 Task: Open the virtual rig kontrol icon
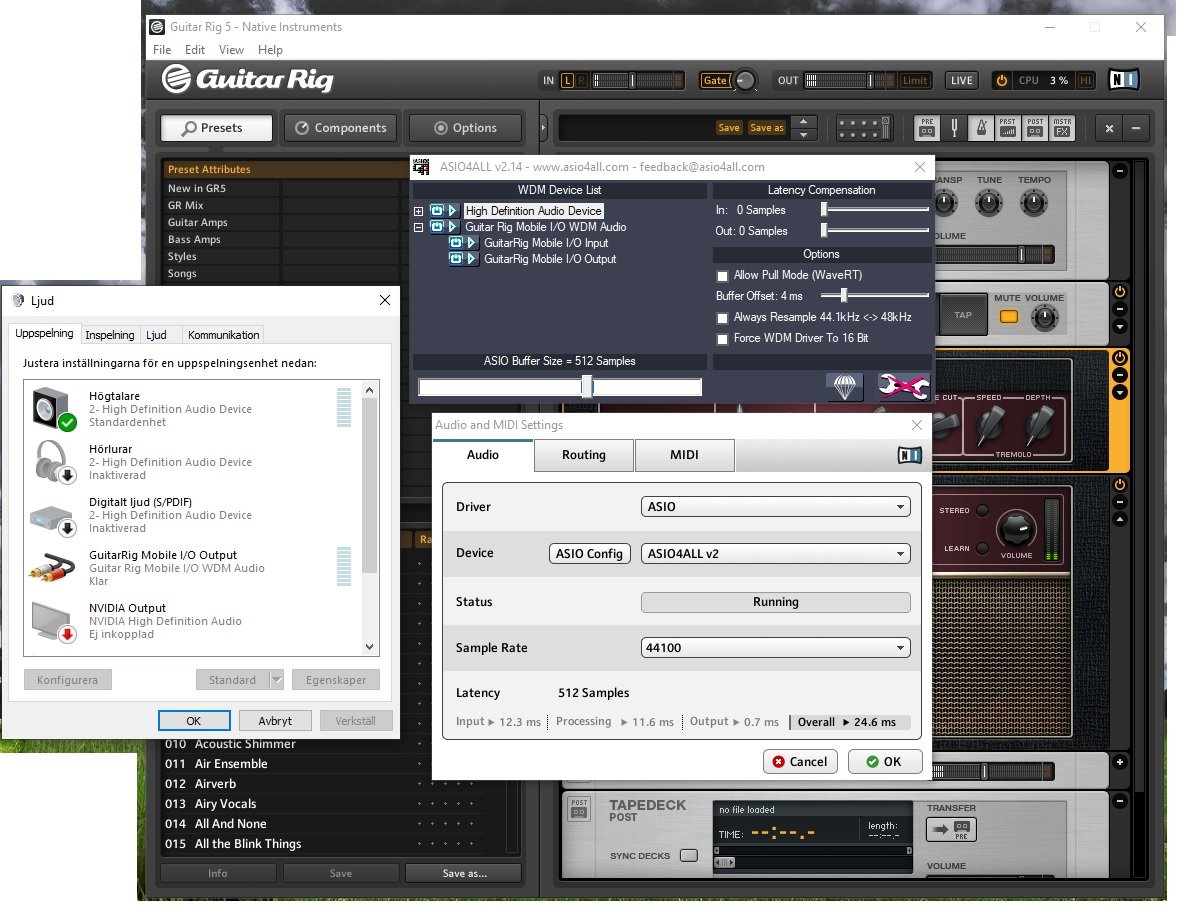coord(864,128)
